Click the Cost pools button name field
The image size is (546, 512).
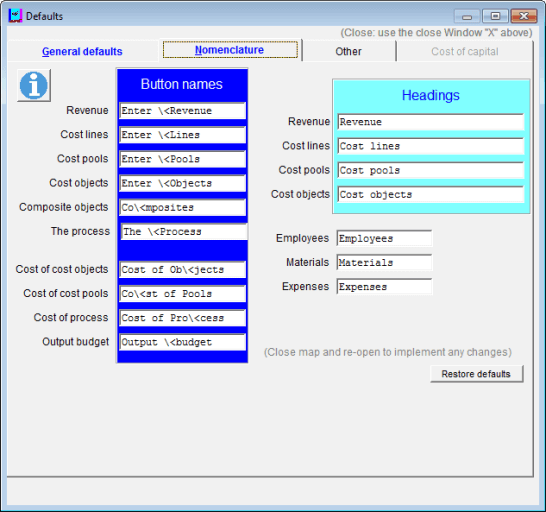[x=182, y=159]
